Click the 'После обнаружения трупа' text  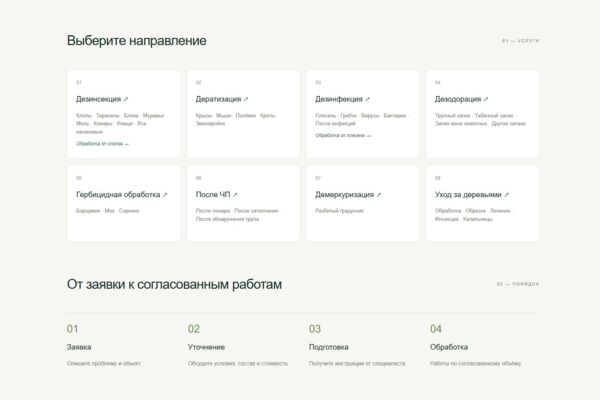pos(227,219)
